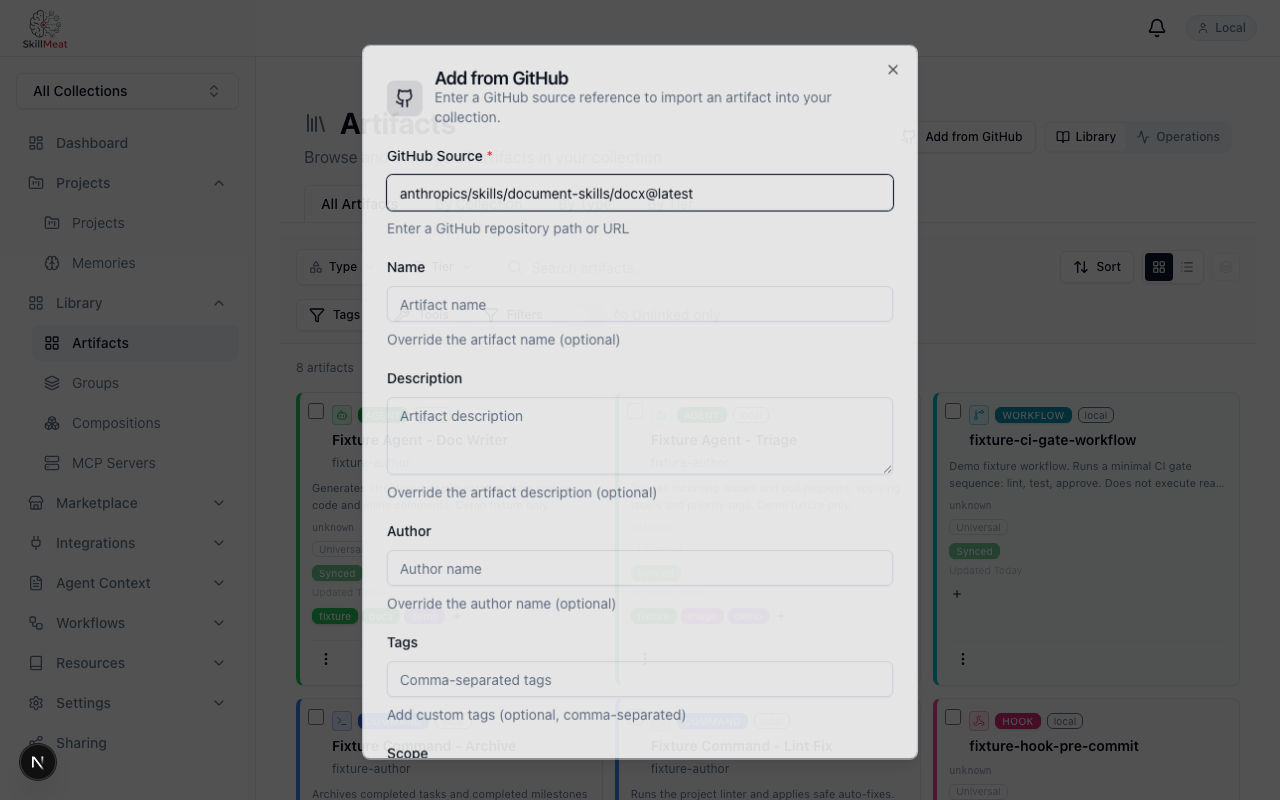The image size is (1280, 800).
Task: Click the workflow type icon on fixture-ci-gate-workflow
Action: (979, 415)
